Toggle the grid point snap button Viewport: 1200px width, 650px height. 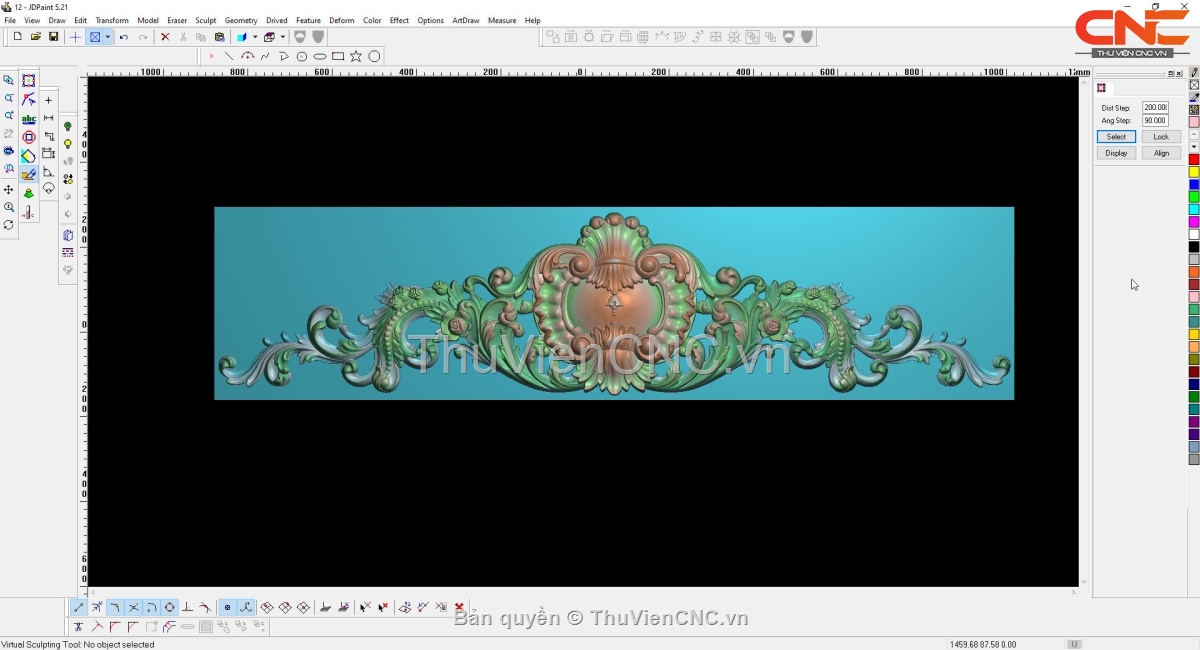(x=228, y=607)
